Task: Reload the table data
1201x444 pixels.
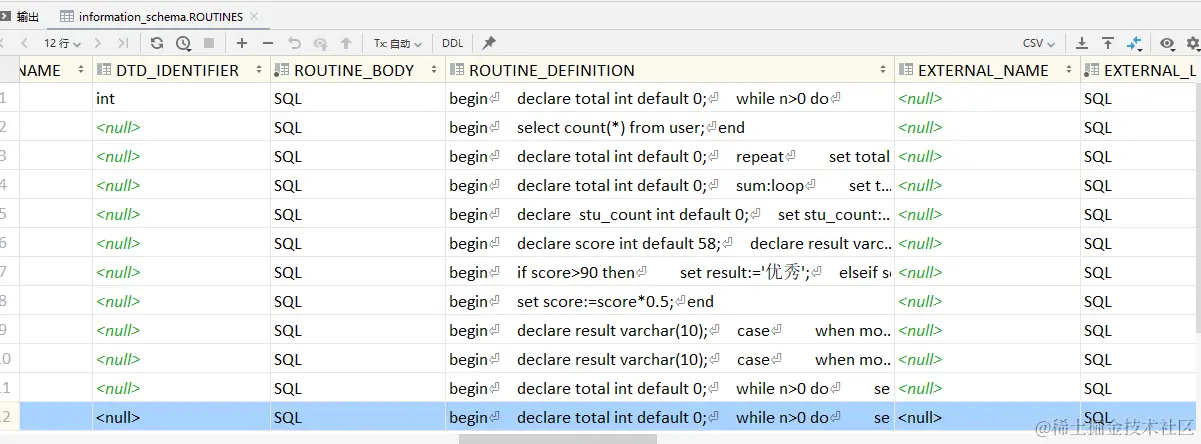Action: pos(157,43)
